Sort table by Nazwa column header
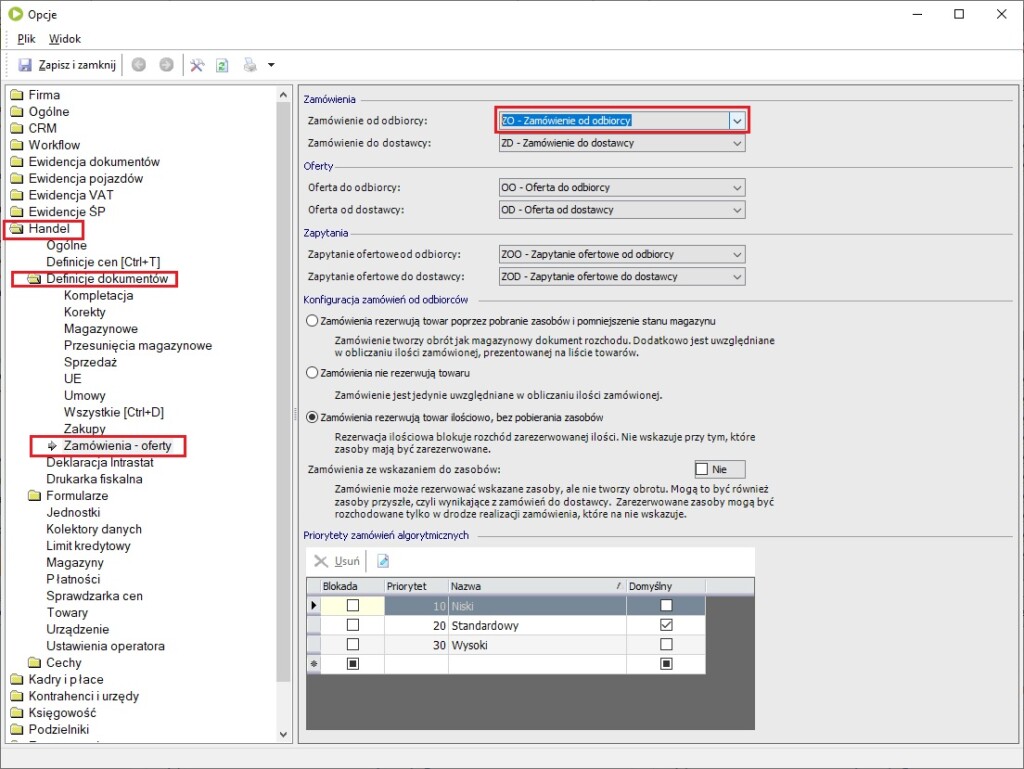The image size is (1024, 769). click(537, 586)
